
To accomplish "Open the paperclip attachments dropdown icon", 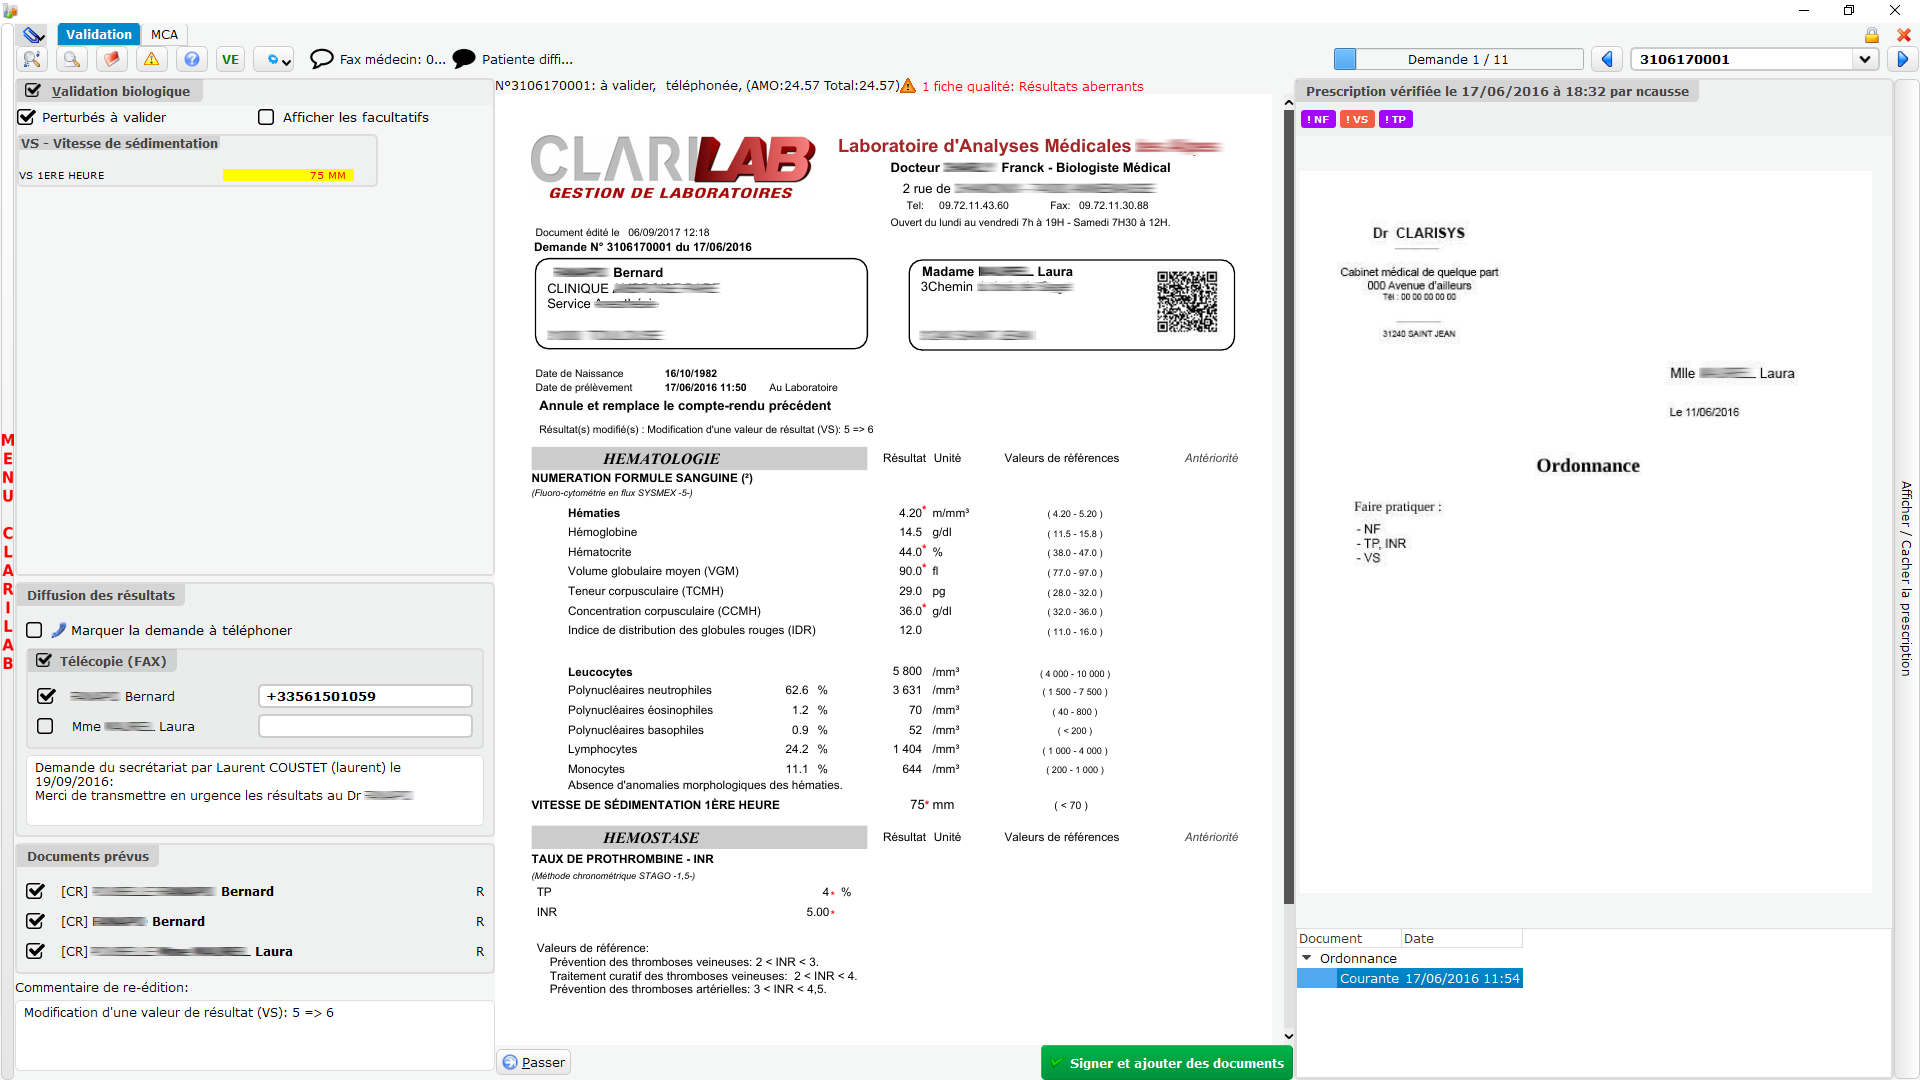I will tap(34, 35).
